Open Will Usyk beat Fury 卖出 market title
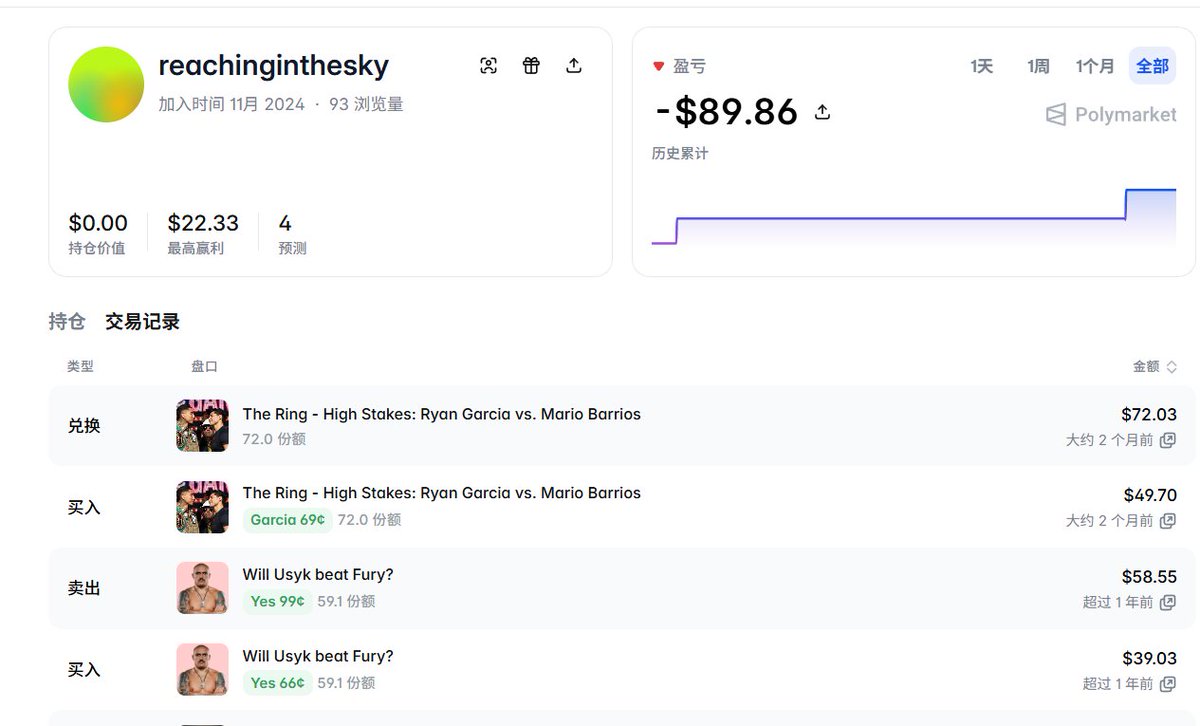 click(318, 574)
